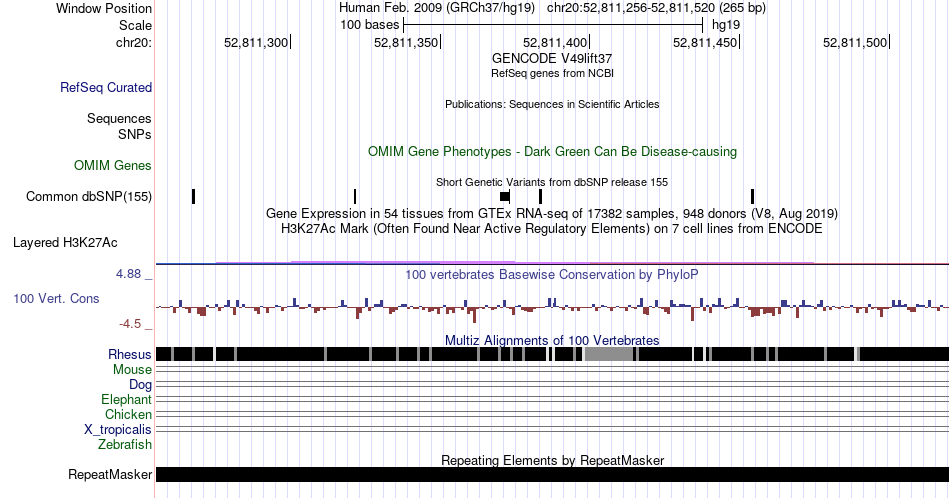Image resolution: width=950 pixels, height=498 pixels.
Task: Click Repeating Elements by RepeatMasker title
Action: pos(552,460)
